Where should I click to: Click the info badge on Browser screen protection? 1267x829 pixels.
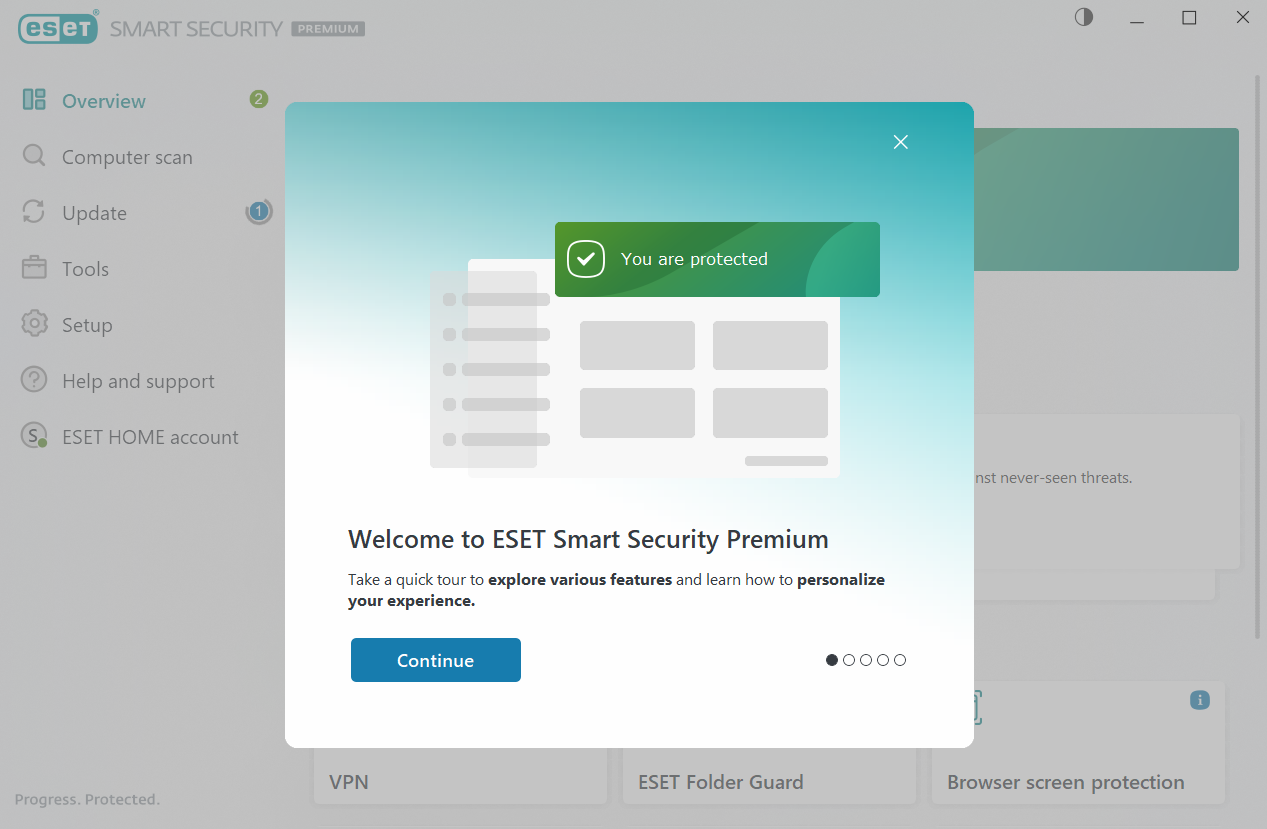click(x=1199, y=700)
